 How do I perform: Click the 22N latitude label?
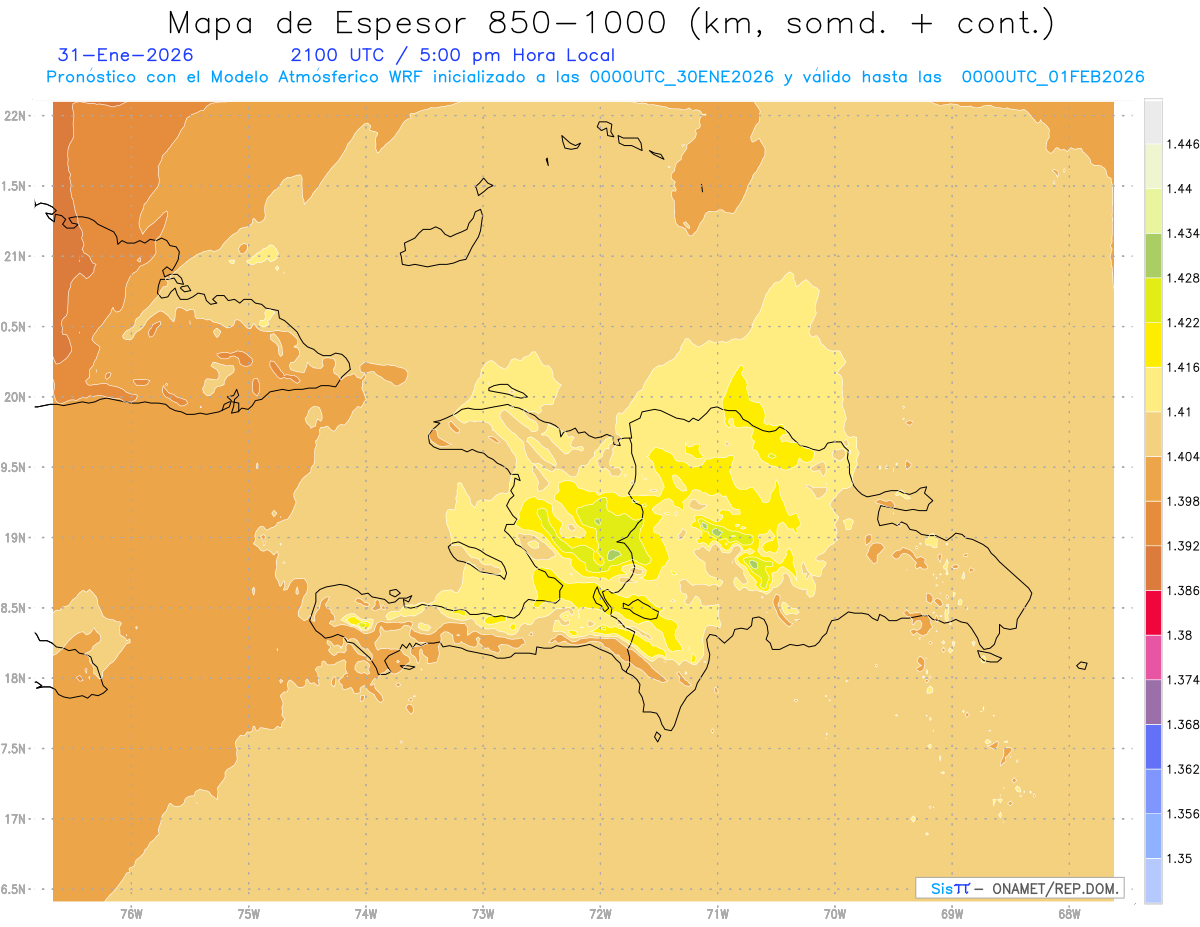(x=16, y=116)
